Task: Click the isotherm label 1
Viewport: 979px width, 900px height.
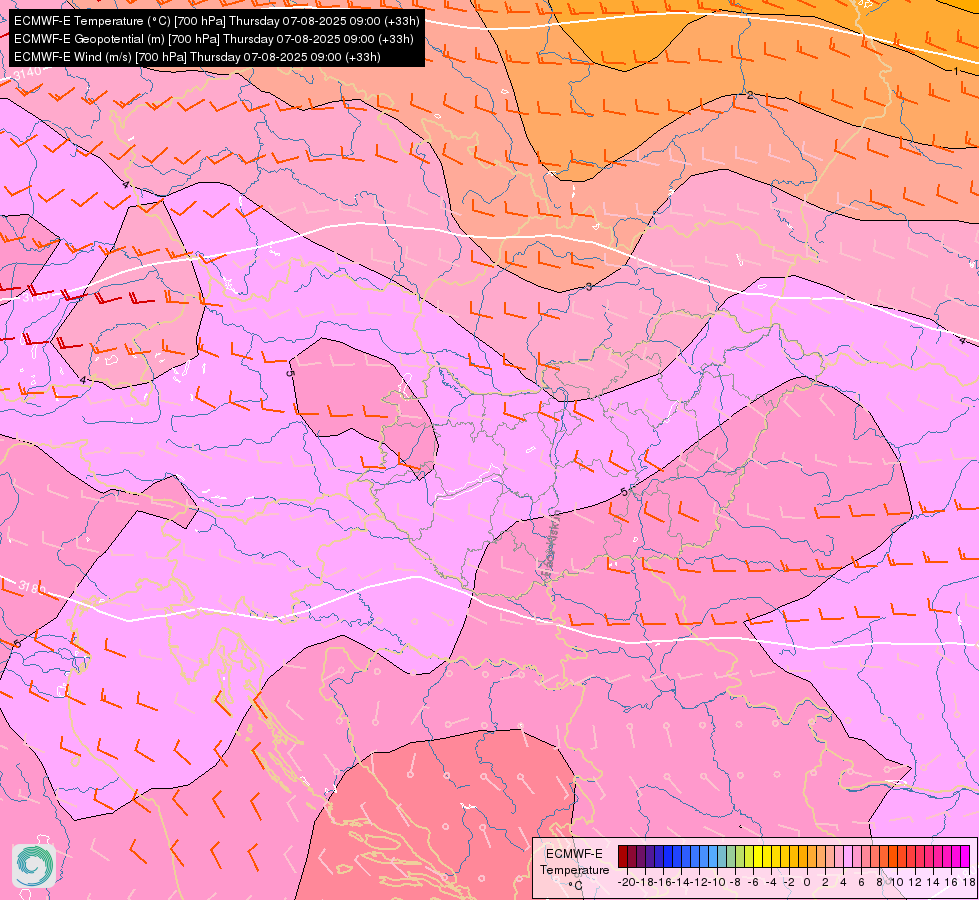Action: [x=956, y=71]
